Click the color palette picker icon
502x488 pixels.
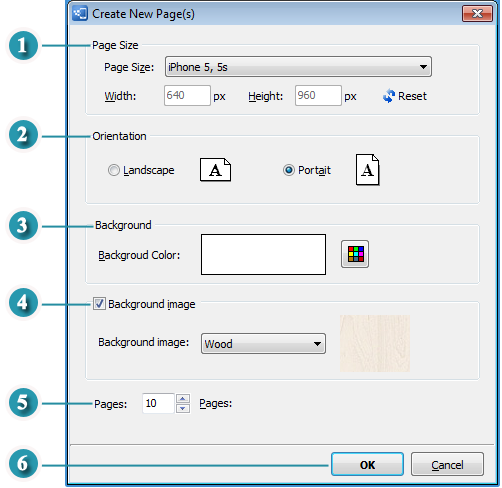point(355,254)
